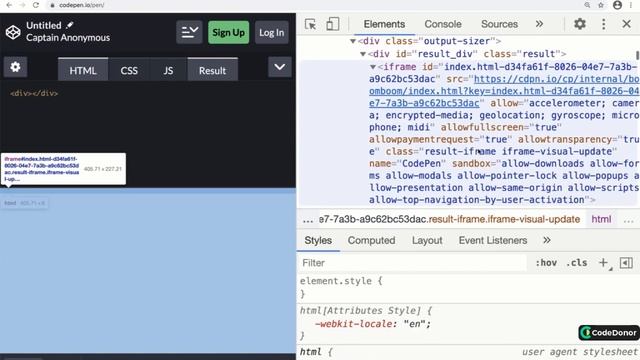Click the -webkit-locale property
640x360 pixels.
(x=355, y=324)
